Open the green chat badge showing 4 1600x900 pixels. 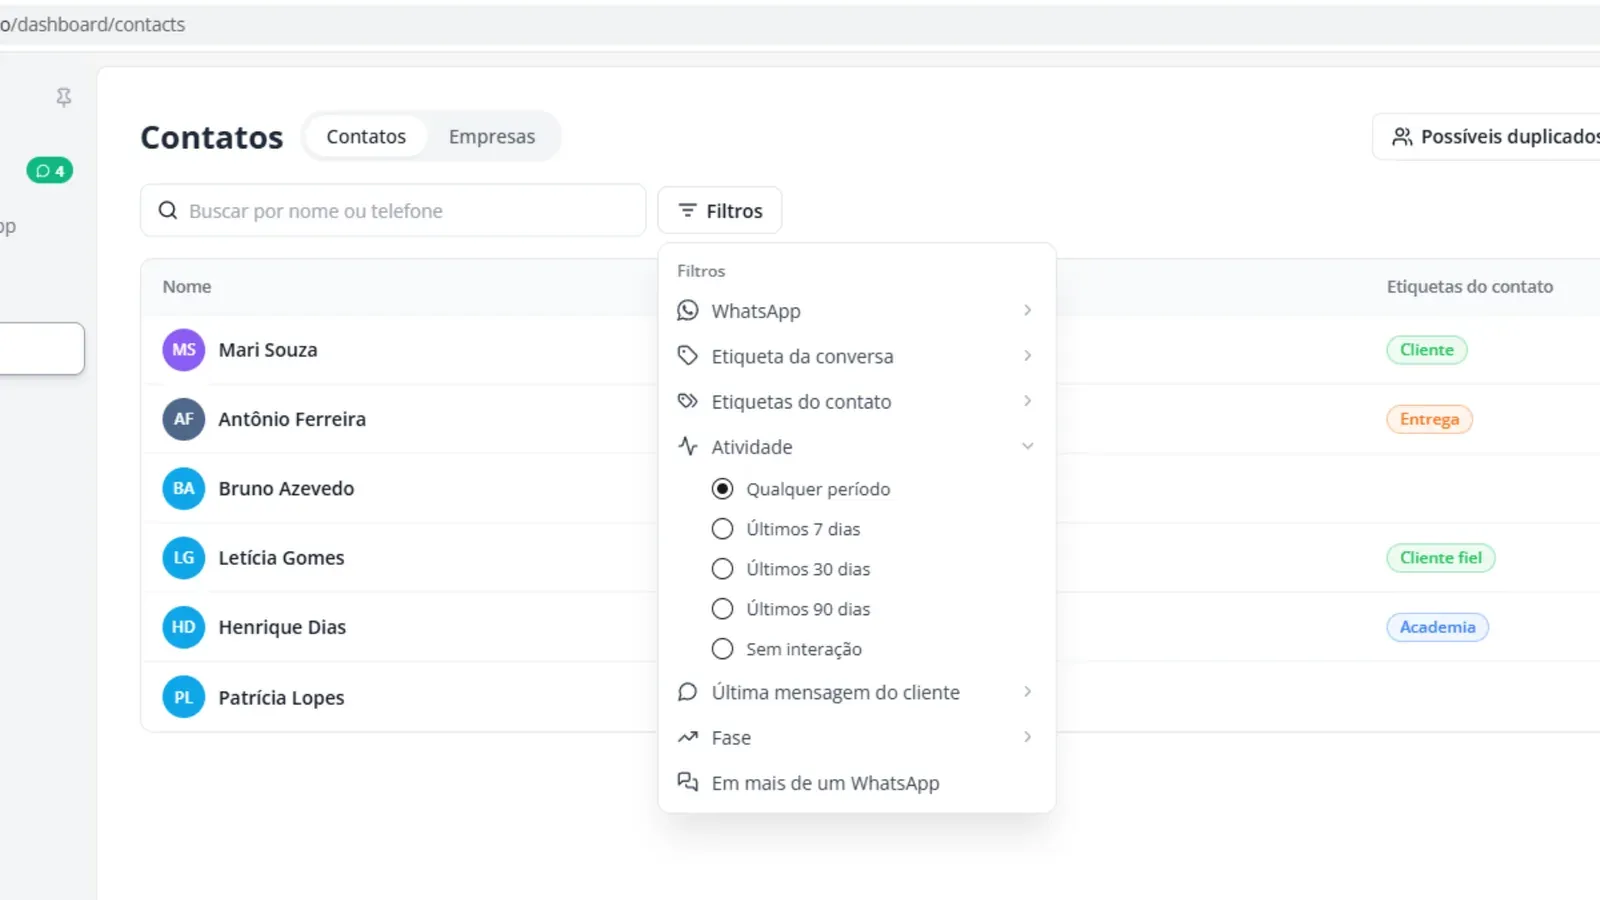50,171
